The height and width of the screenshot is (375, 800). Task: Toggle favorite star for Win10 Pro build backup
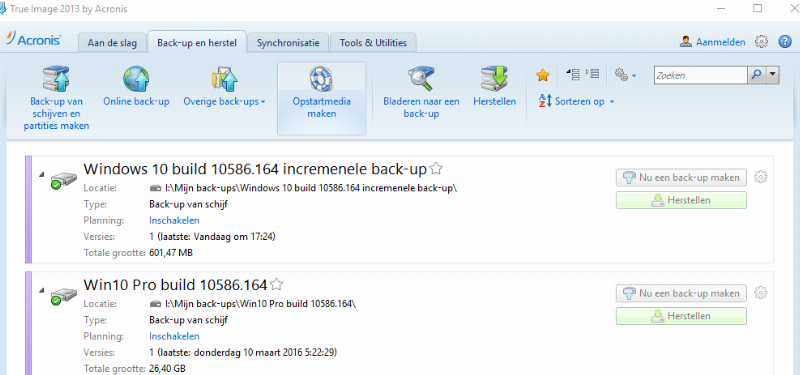[276, 284]
